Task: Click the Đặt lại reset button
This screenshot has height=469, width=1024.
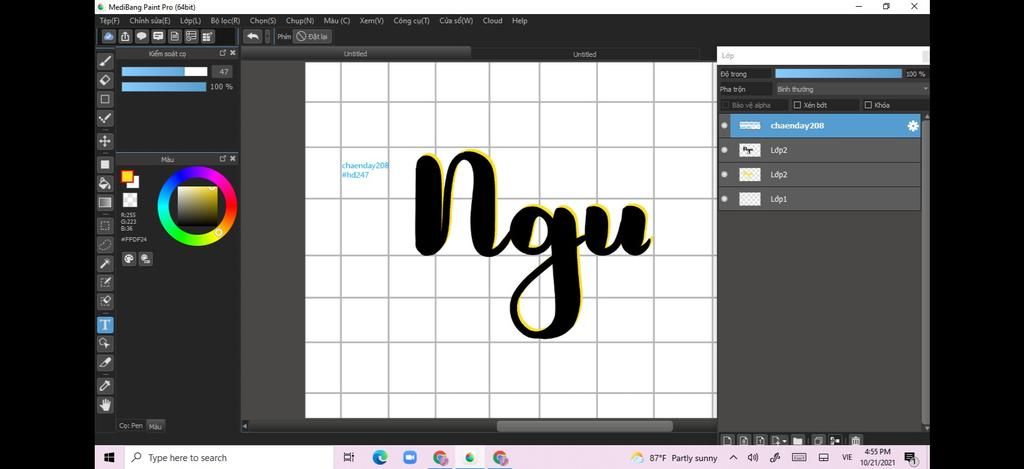Action: pyautogui.click(x=312, y=37)
